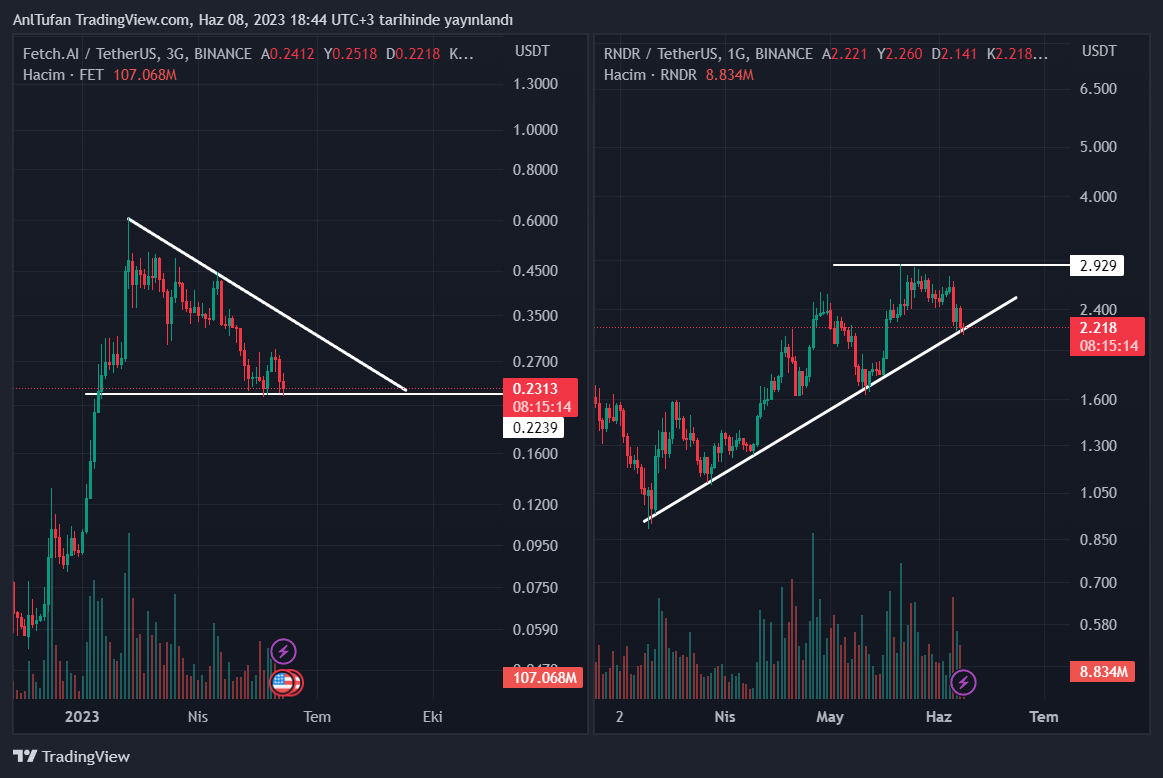Click the 2.929 resistance price label
1163x778 pixels.
[1097, 265]
